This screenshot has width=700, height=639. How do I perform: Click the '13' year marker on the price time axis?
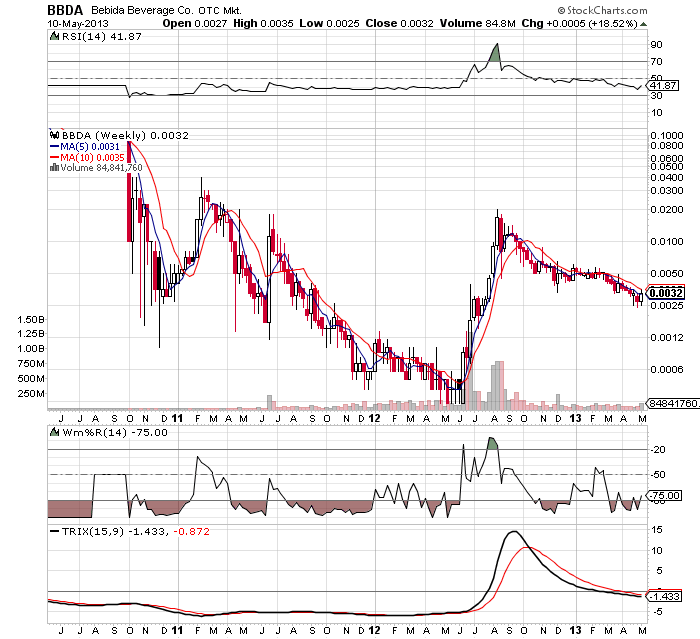coord(576,418)
